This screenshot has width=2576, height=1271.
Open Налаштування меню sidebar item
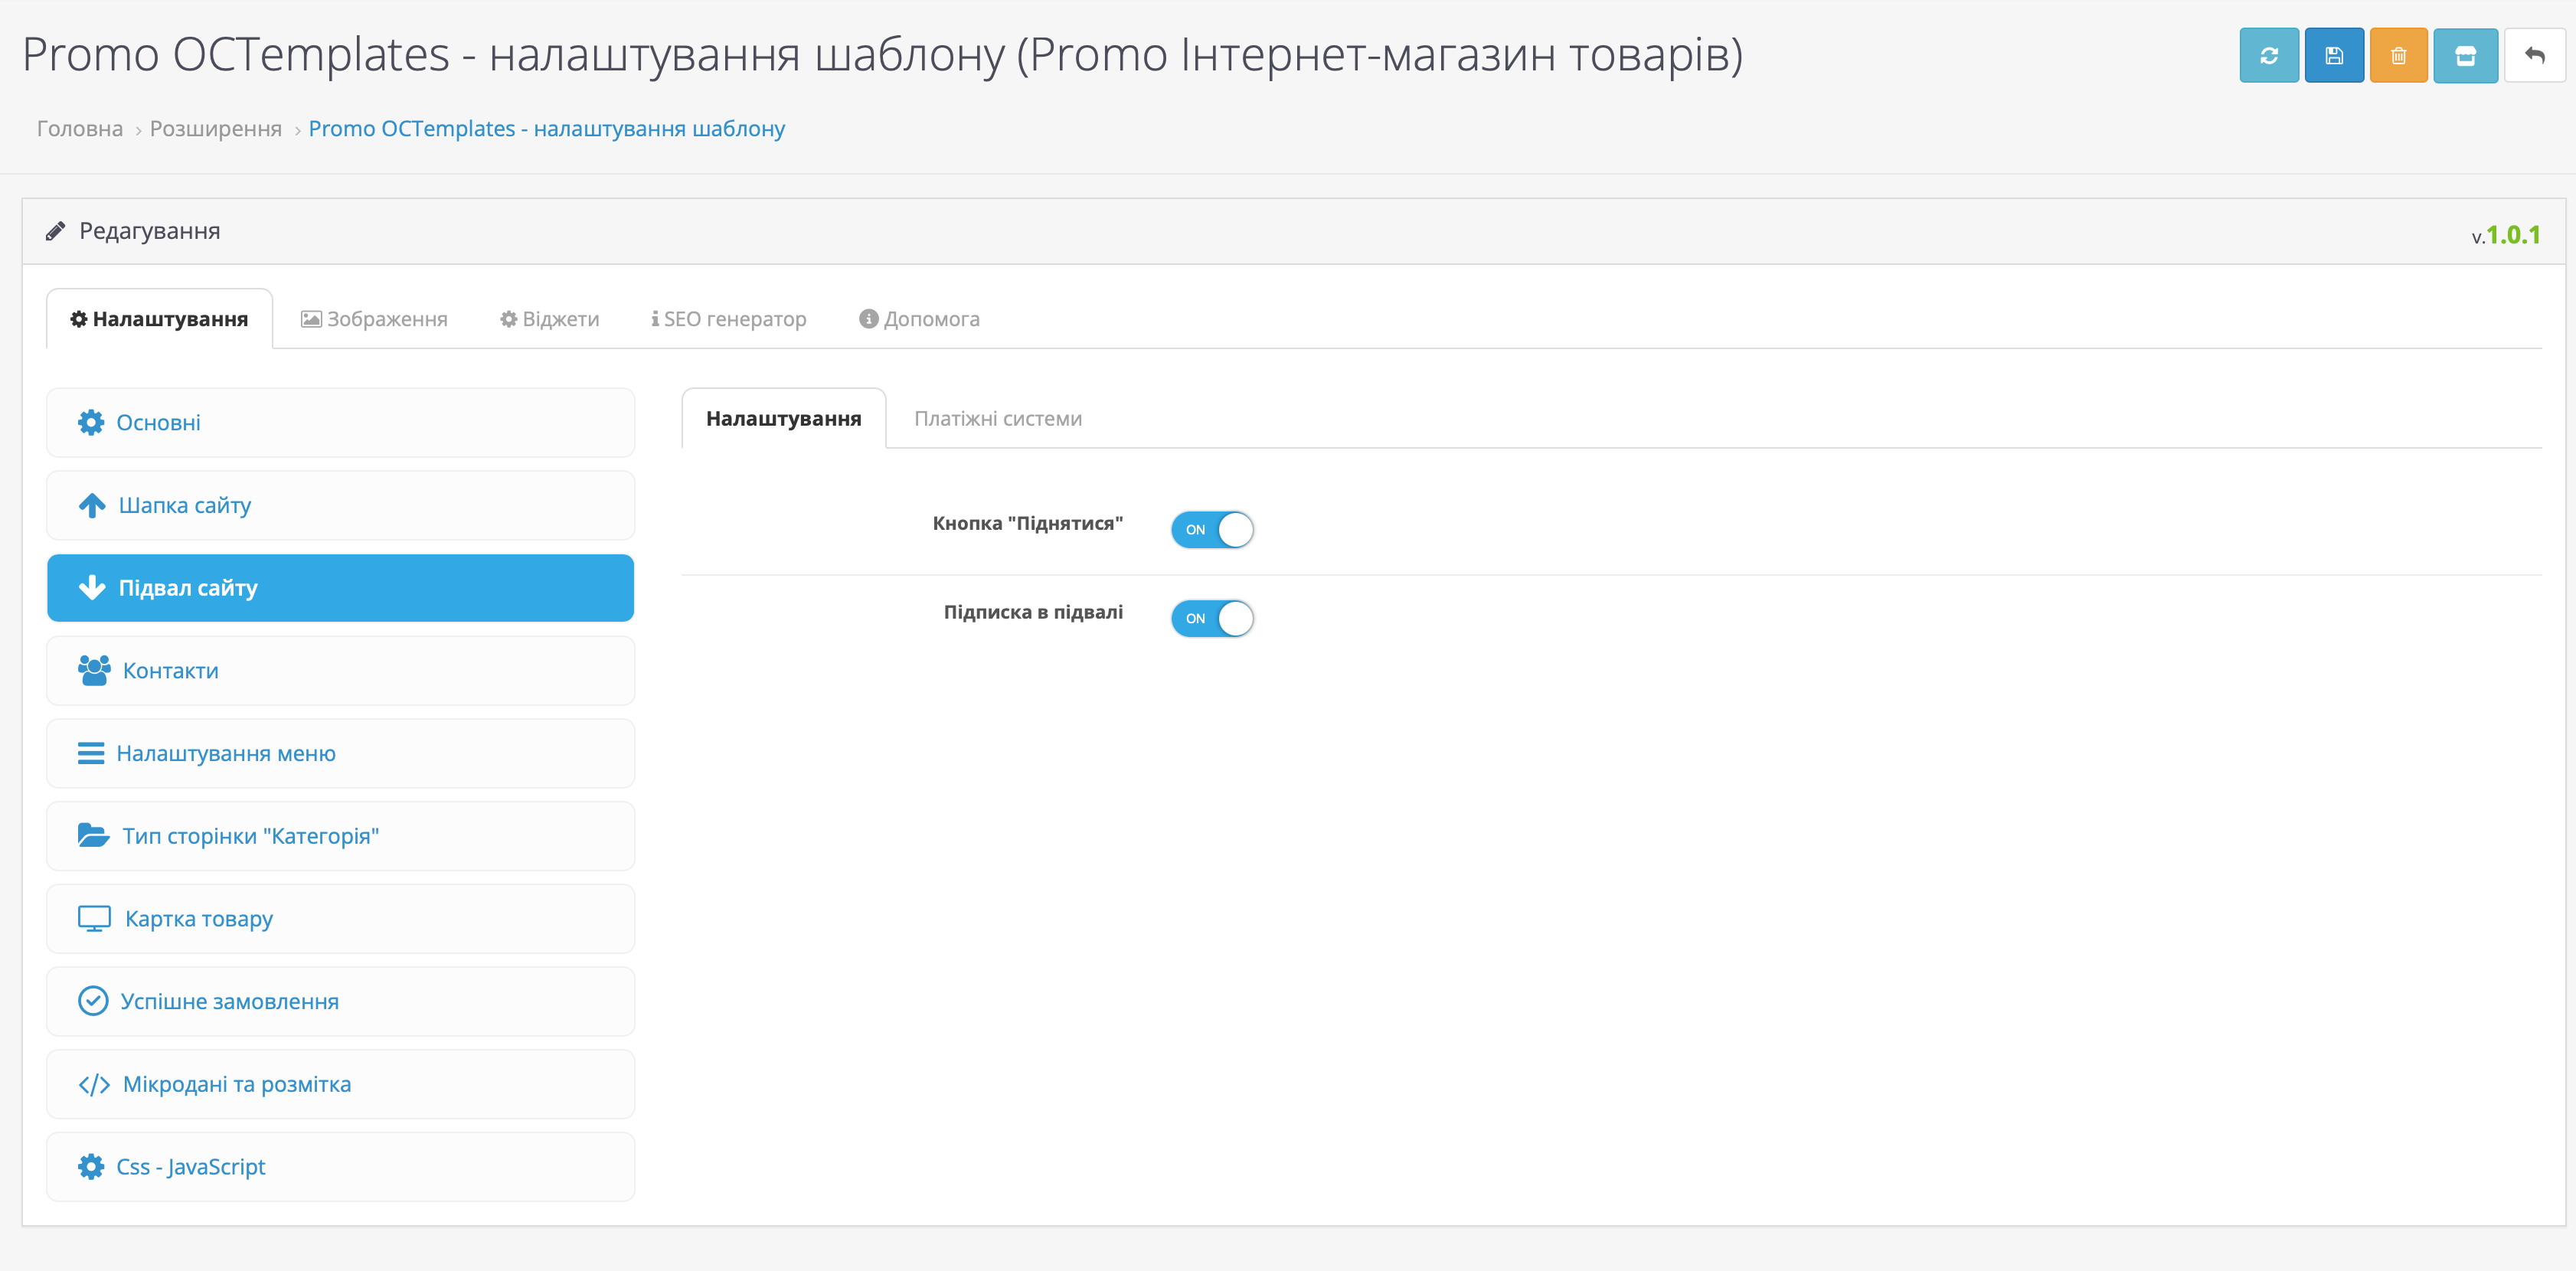340,754
